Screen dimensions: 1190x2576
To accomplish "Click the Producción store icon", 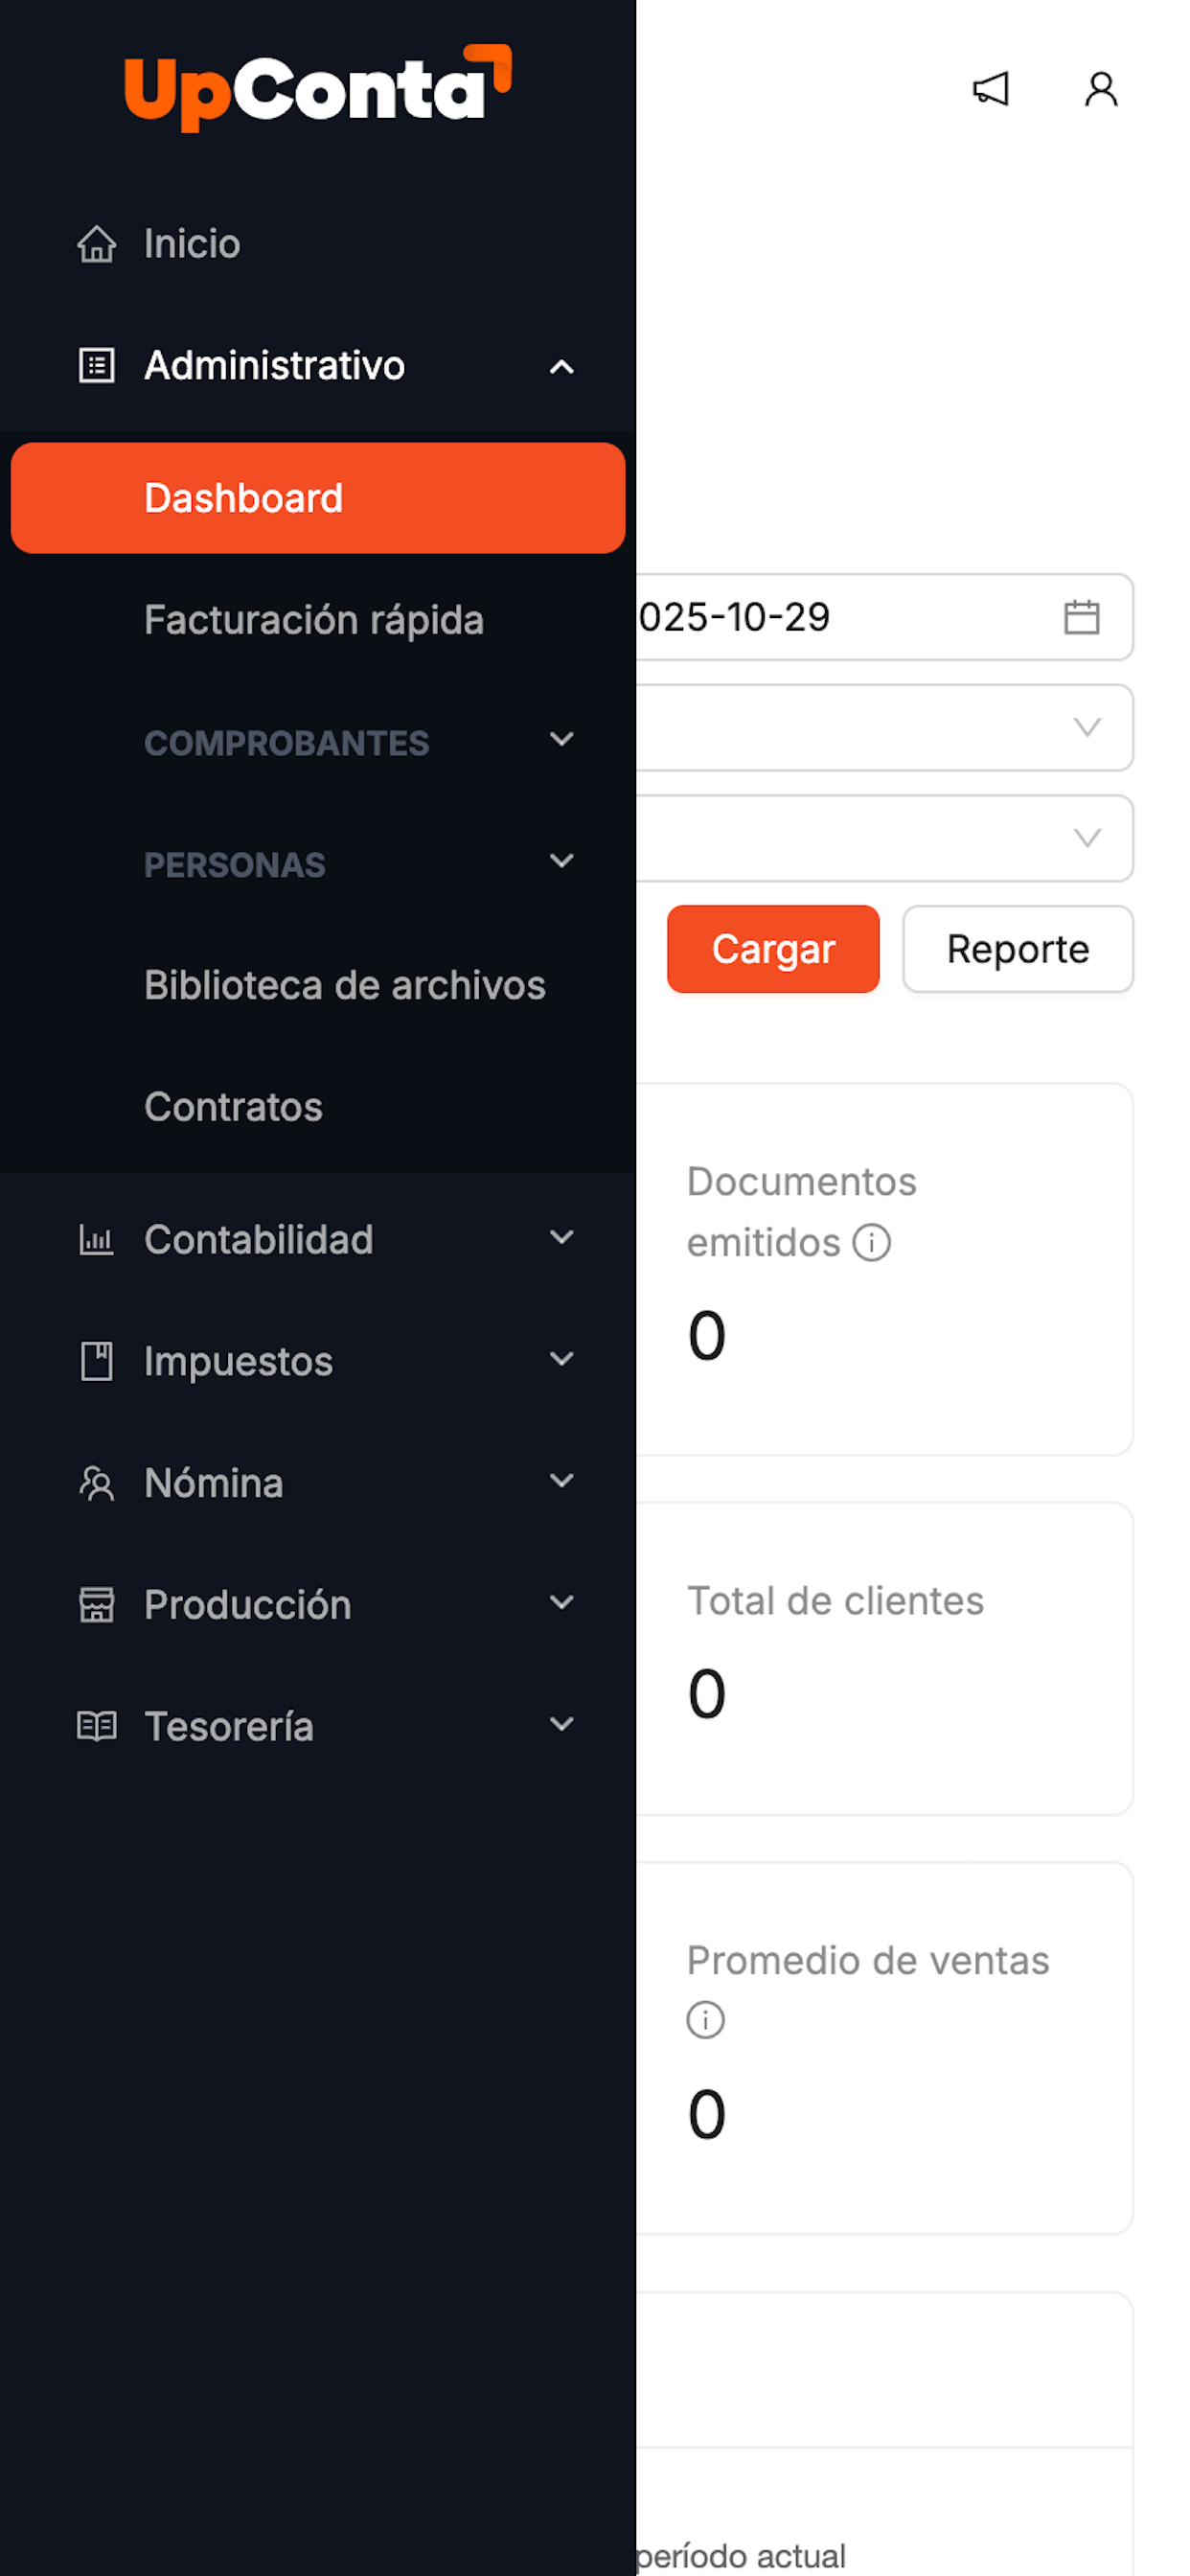I will pos(97,1605).
